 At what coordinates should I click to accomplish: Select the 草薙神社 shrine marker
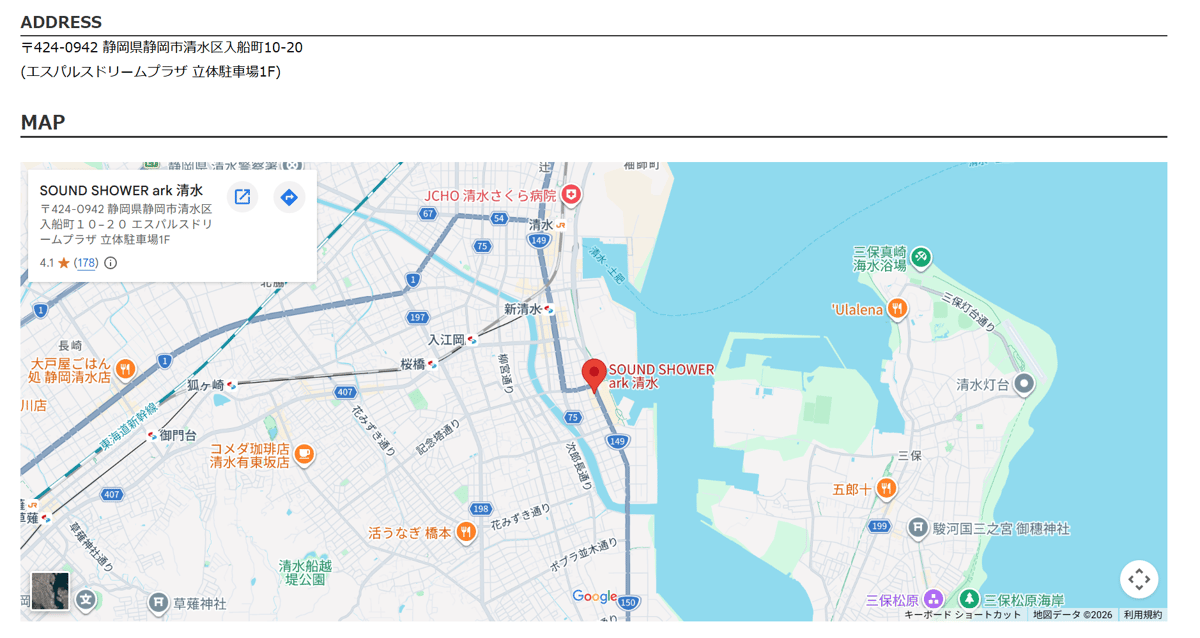coord(158,603)
